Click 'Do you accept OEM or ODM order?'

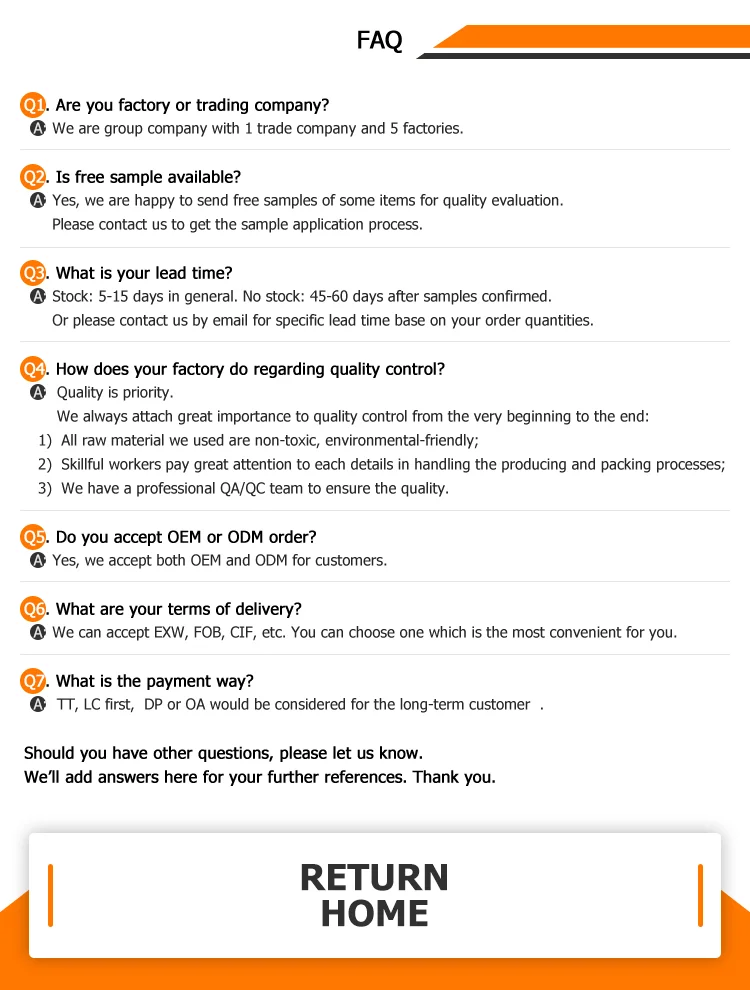186,537
